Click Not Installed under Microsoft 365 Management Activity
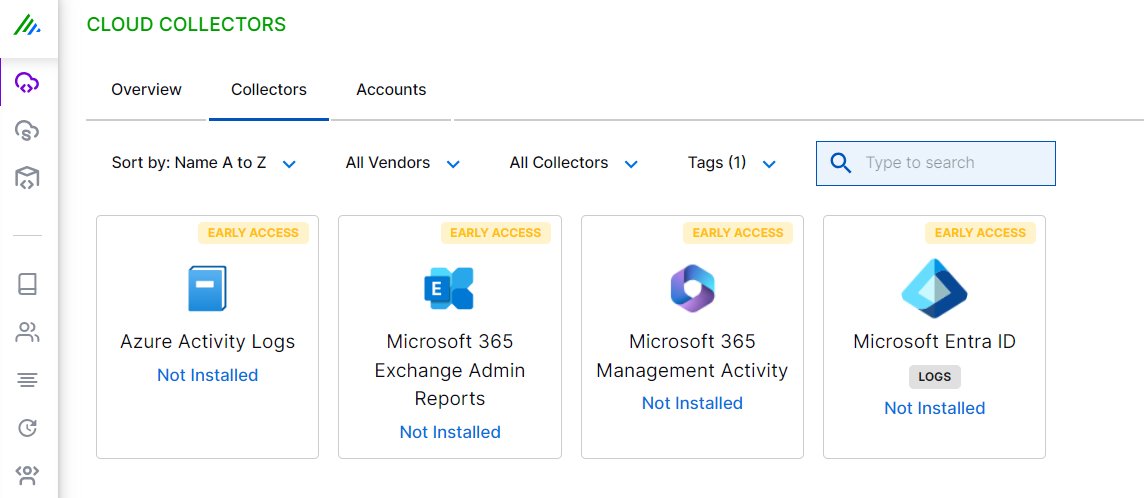The width and height of the screenshot is (1144, 498). click(x=692, y=403)
